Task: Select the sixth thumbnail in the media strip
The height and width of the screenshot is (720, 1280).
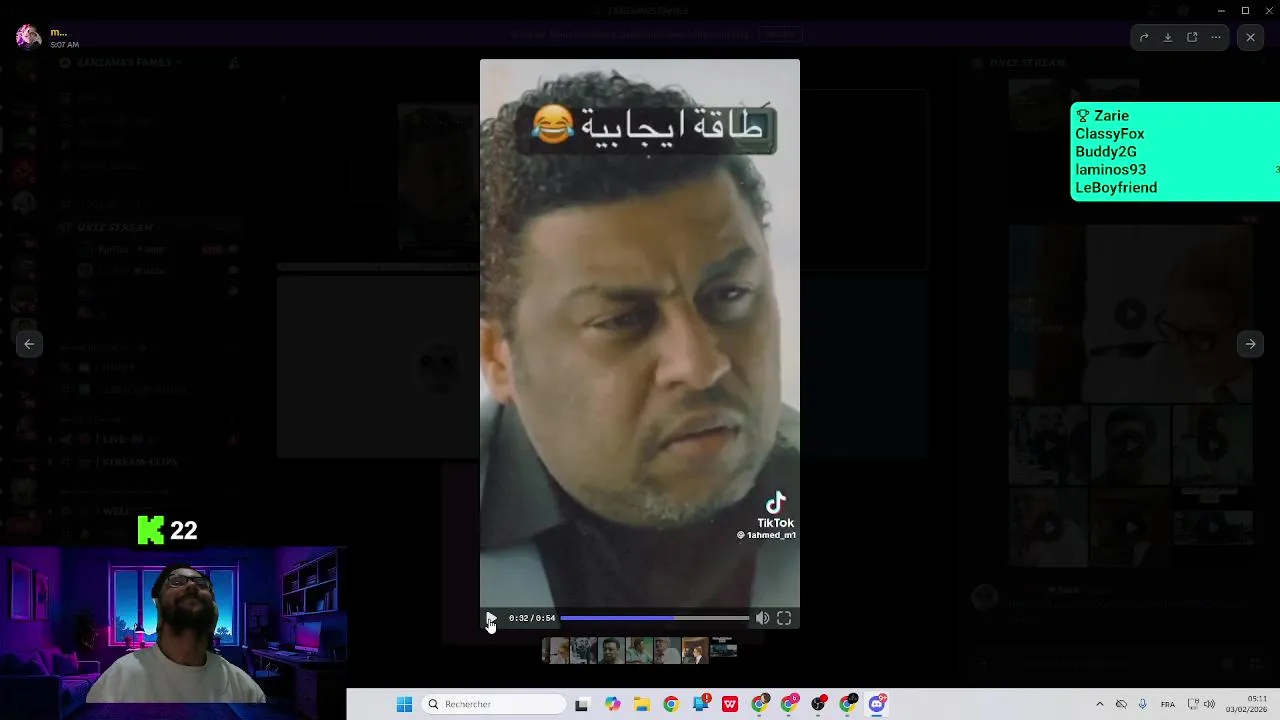Action: (695, 651)
